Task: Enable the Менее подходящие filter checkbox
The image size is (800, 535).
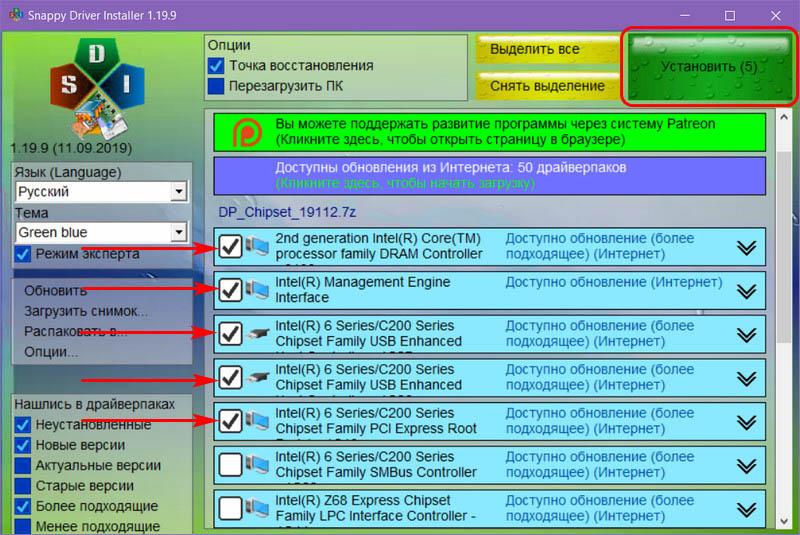Action: 23,526
